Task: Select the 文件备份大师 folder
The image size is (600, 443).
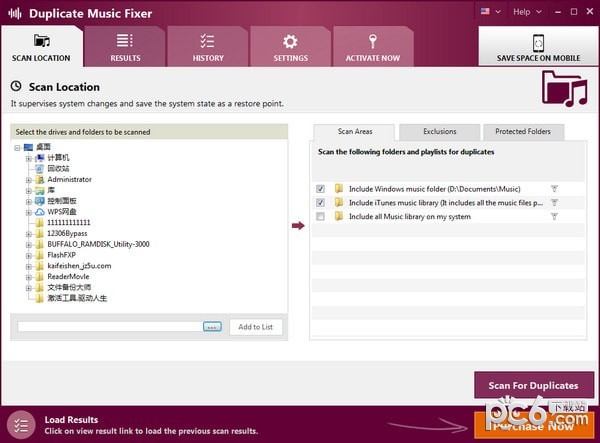Action: [69, 287]
